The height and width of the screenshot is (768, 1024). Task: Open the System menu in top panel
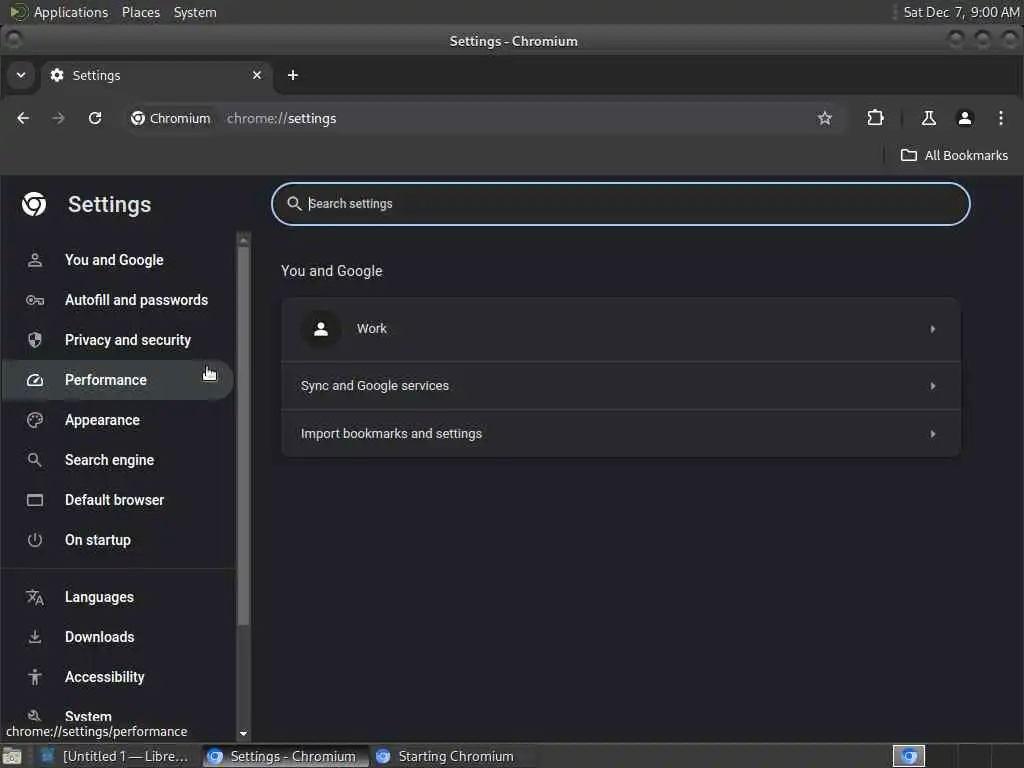coord(195,12)
